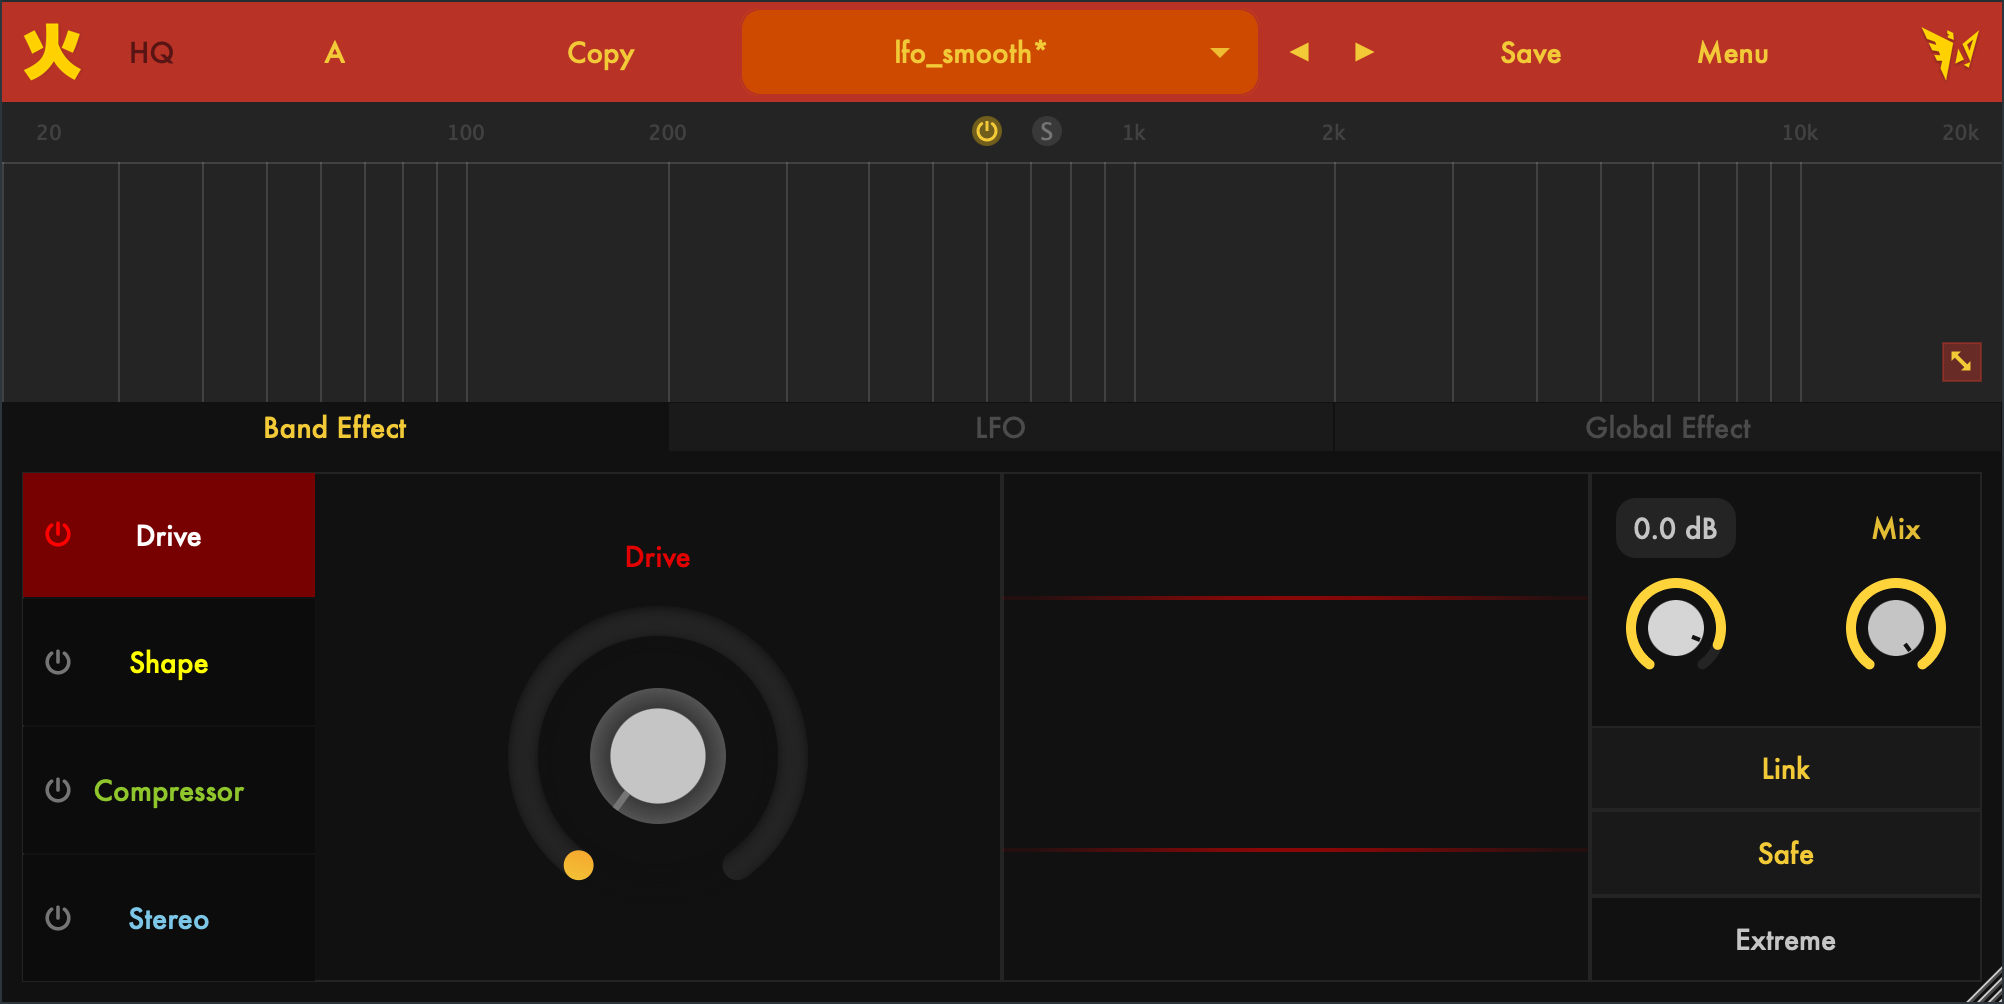
Task: Go to previous preset arrow
Action: point(1299,52)
